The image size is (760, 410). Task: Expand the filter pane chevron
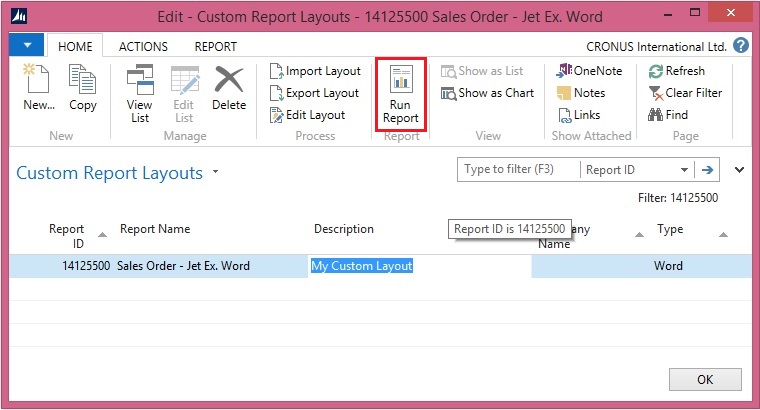click(740, 170)
